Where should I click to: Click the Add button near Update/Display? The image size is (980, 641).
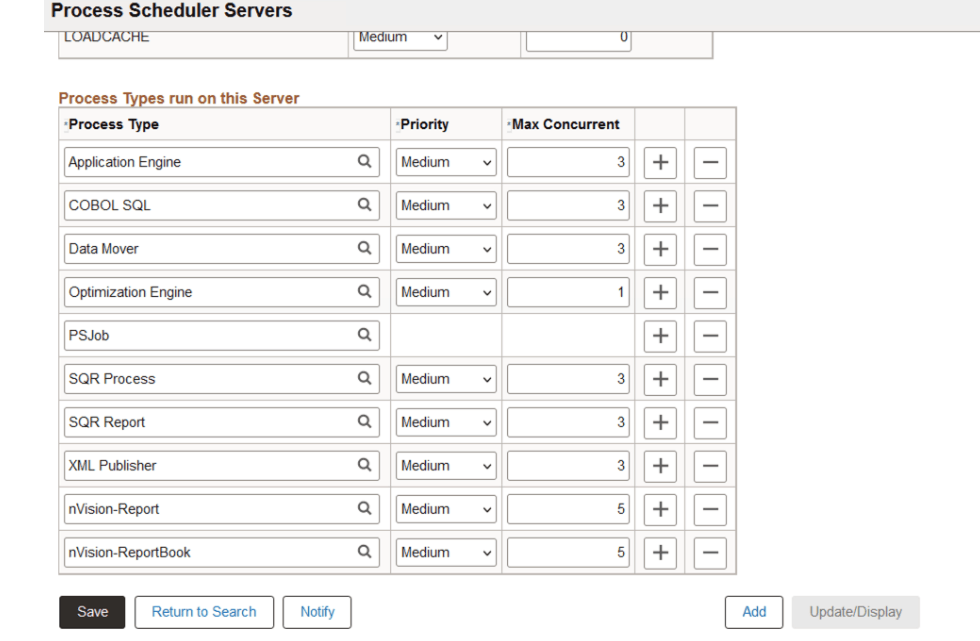pos(754,611)
